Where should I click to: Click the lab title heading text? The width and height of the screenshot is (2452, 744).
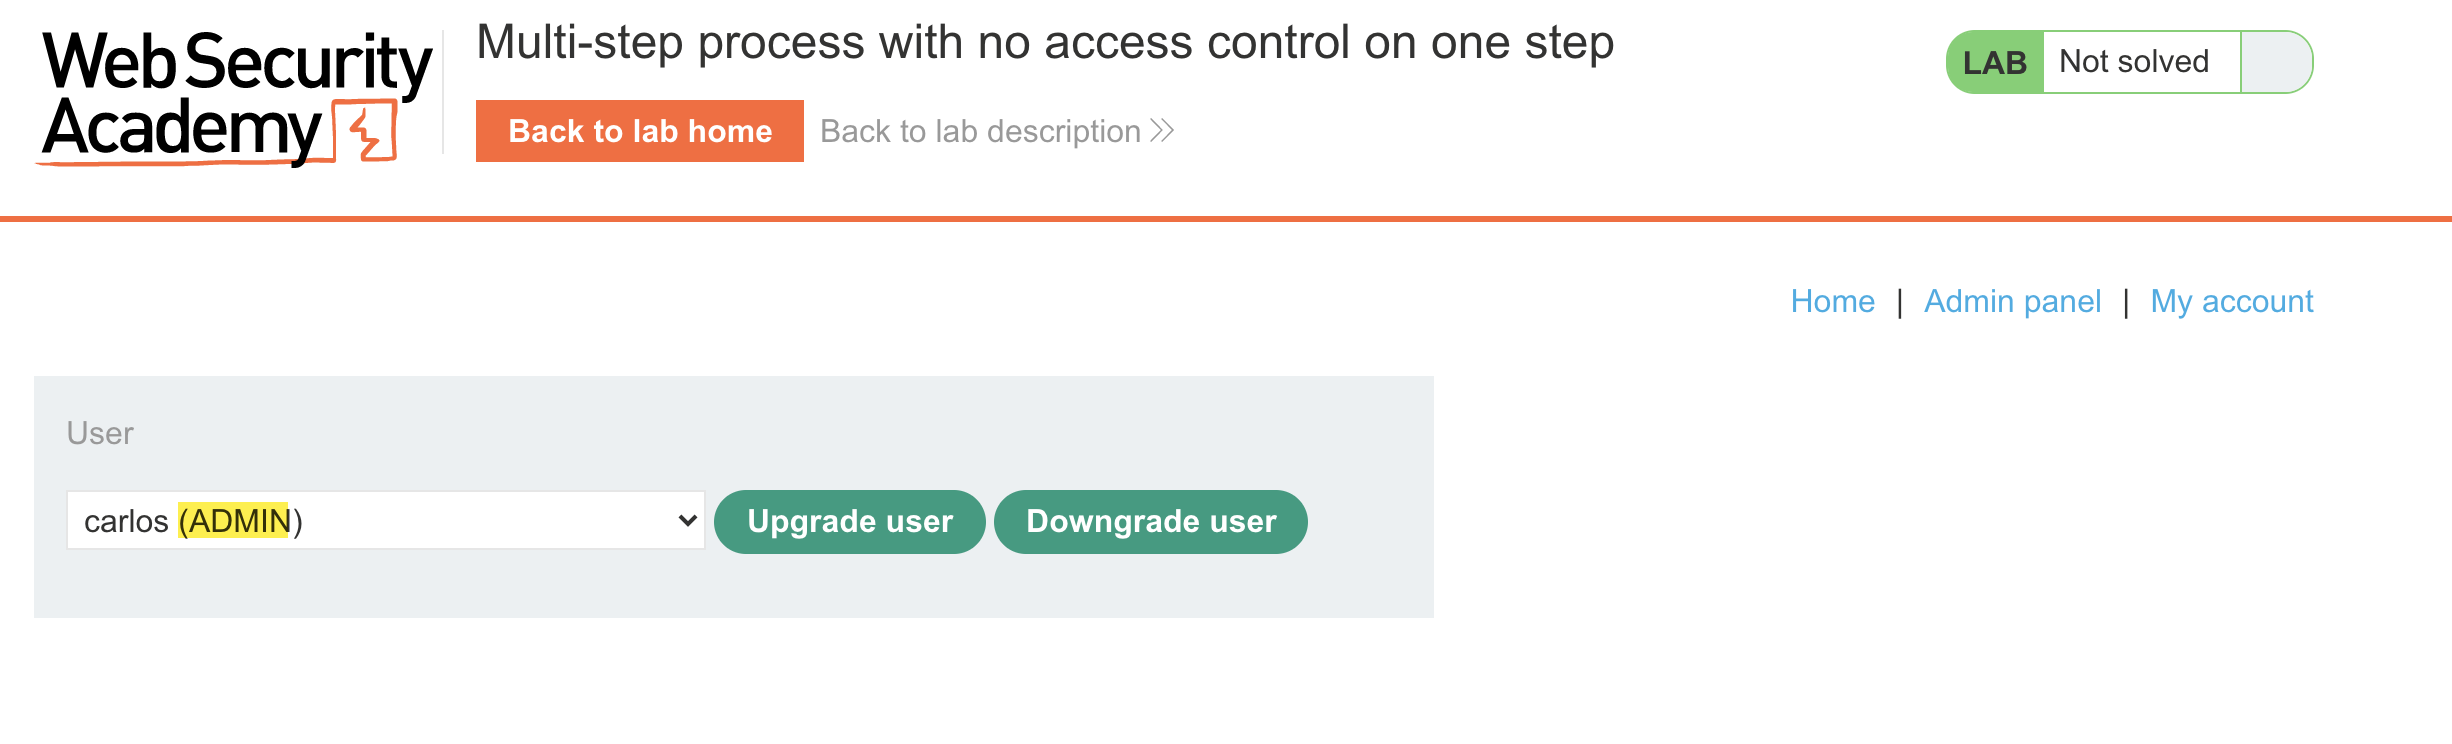pos(1045,43)
